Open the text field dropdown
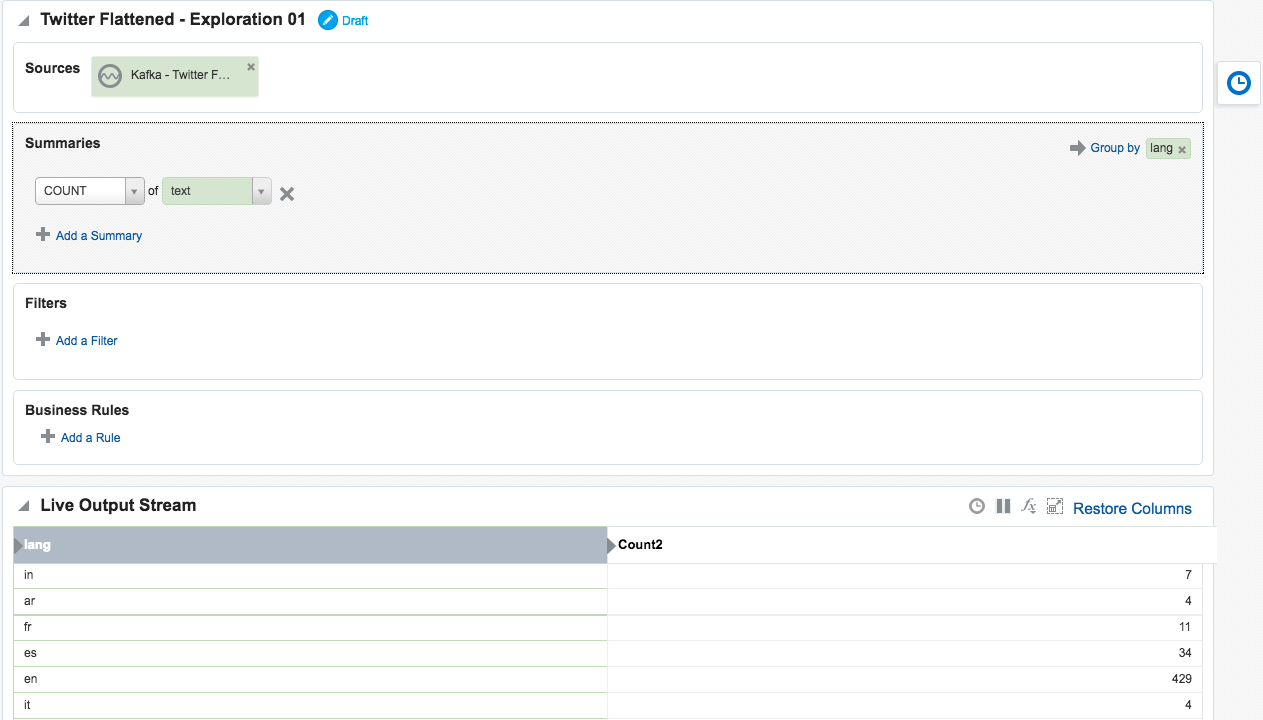This screenshot has width=1263, height=720. 261,191
